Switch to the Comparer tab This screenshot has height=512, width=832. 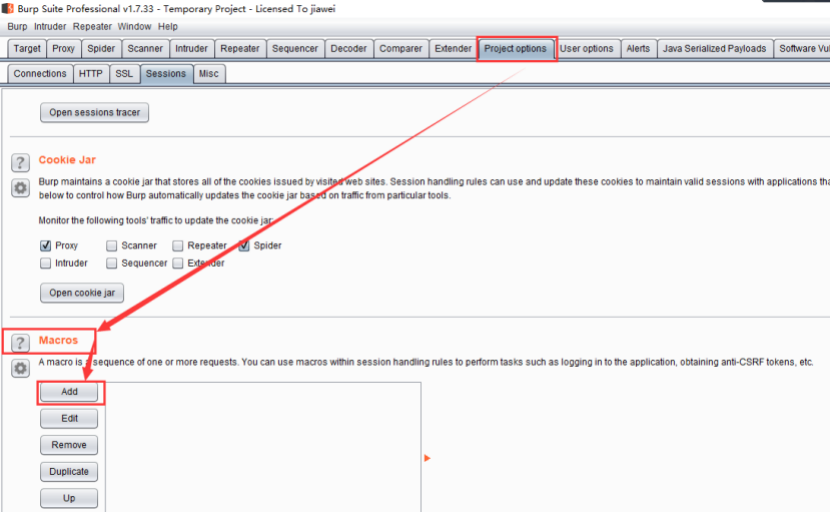401,48
